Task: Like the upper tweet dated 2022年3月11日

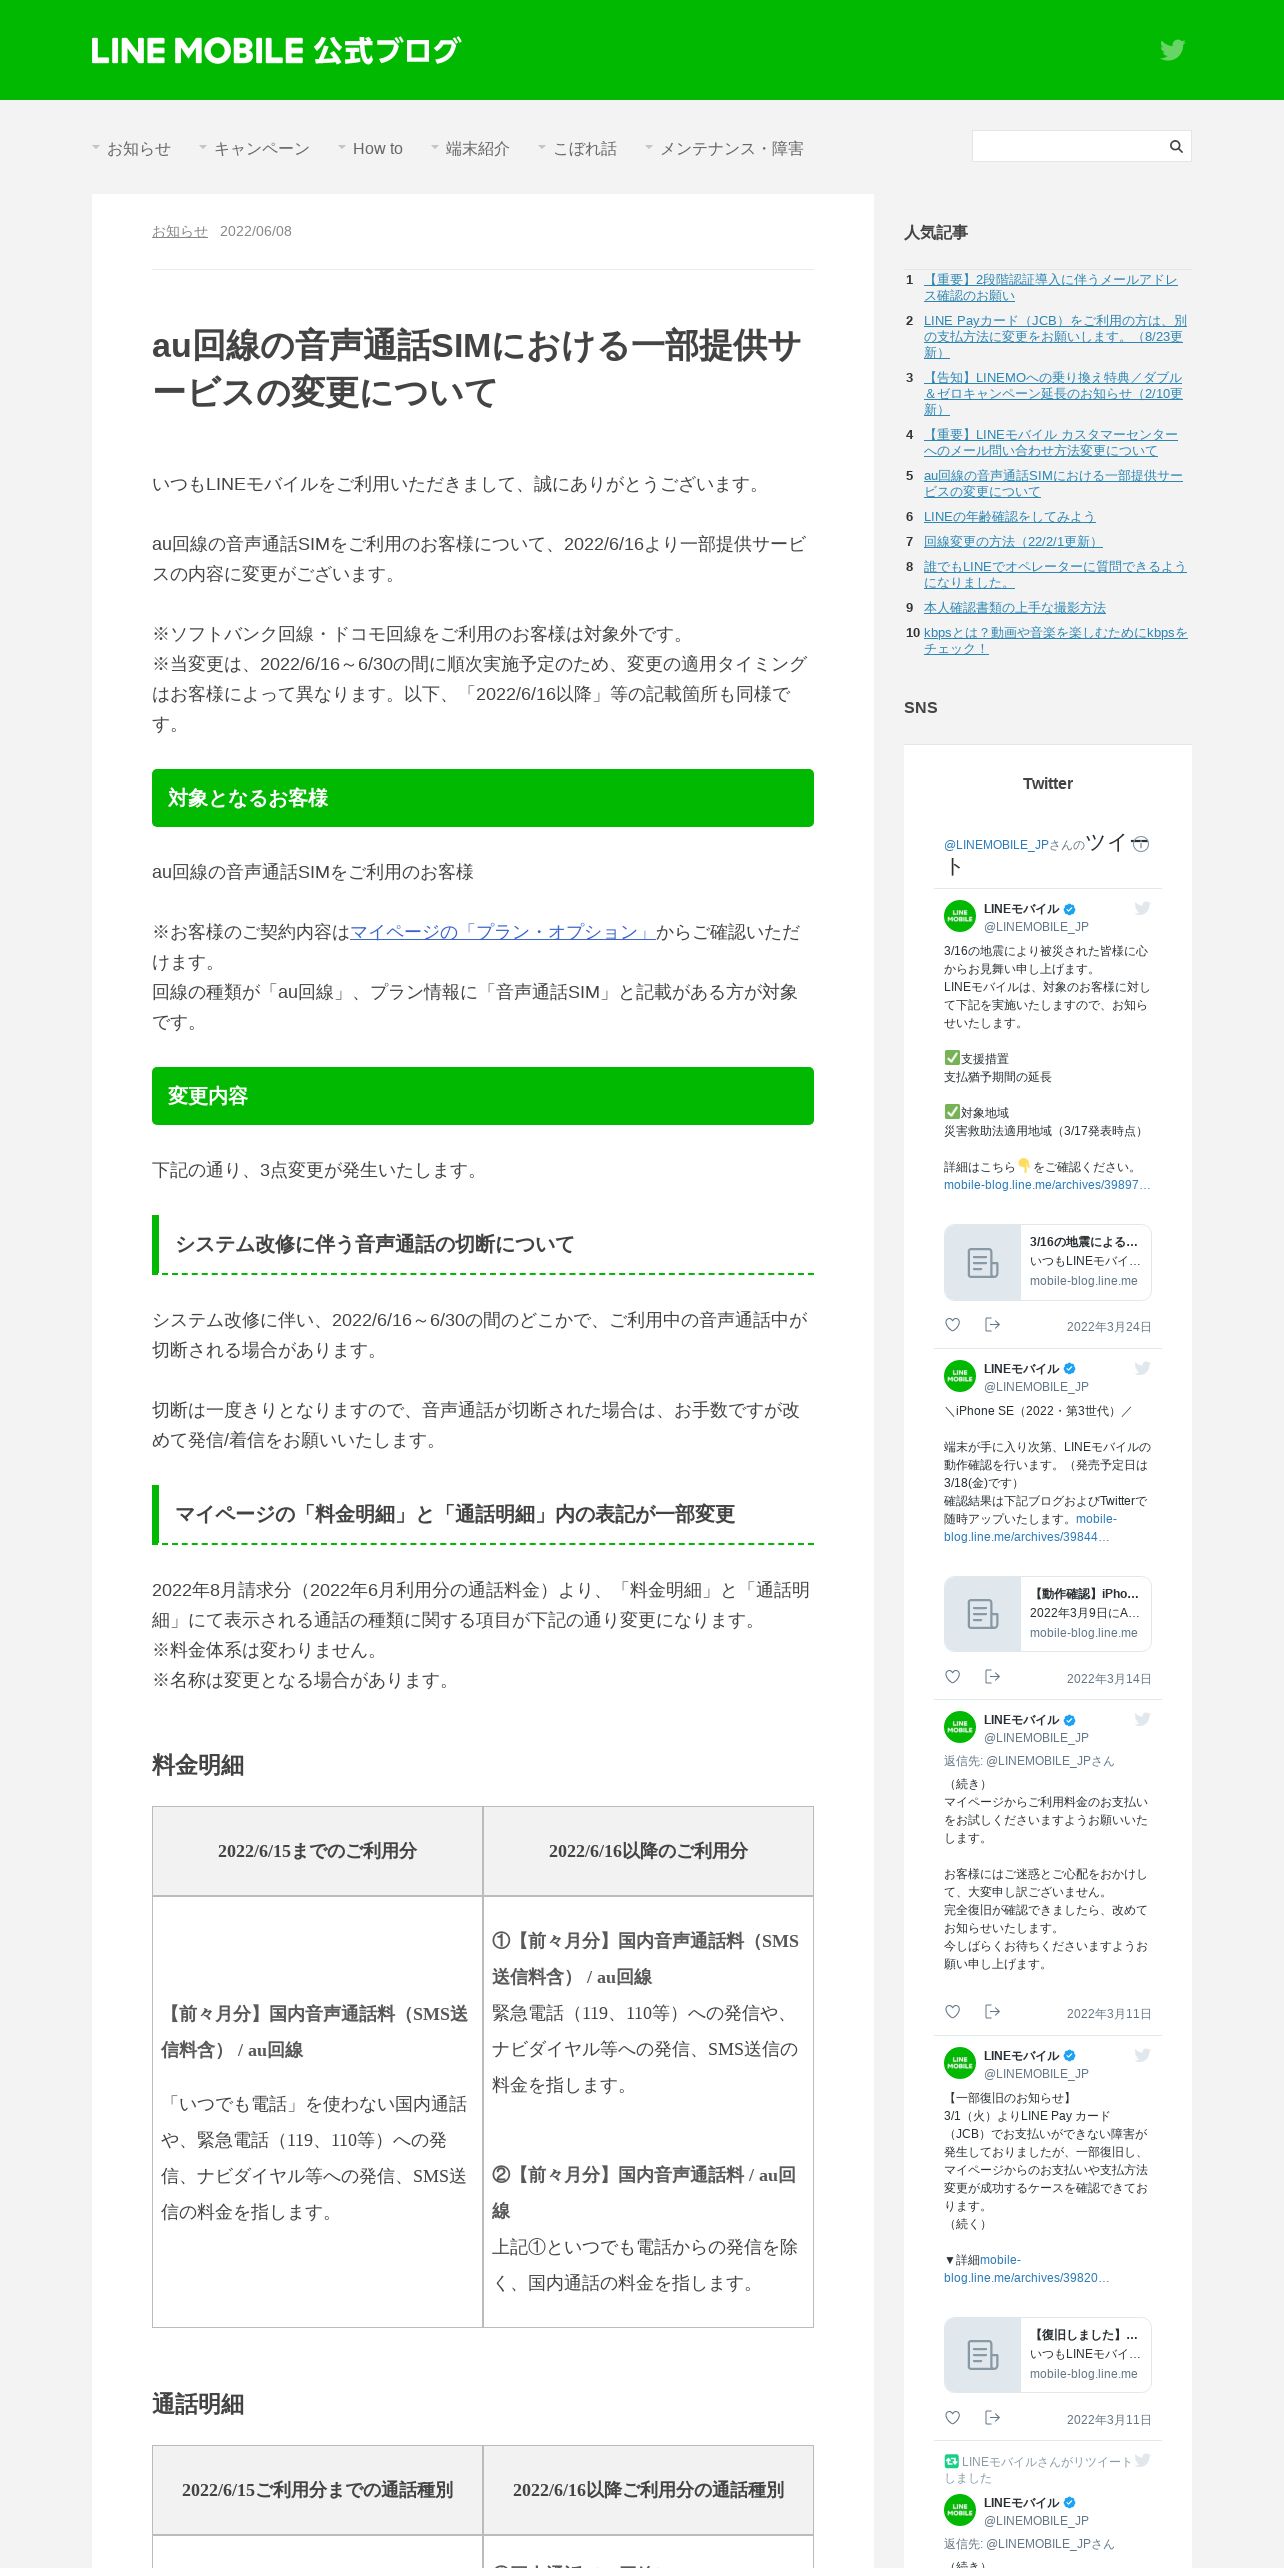Action: (952, 2012)
